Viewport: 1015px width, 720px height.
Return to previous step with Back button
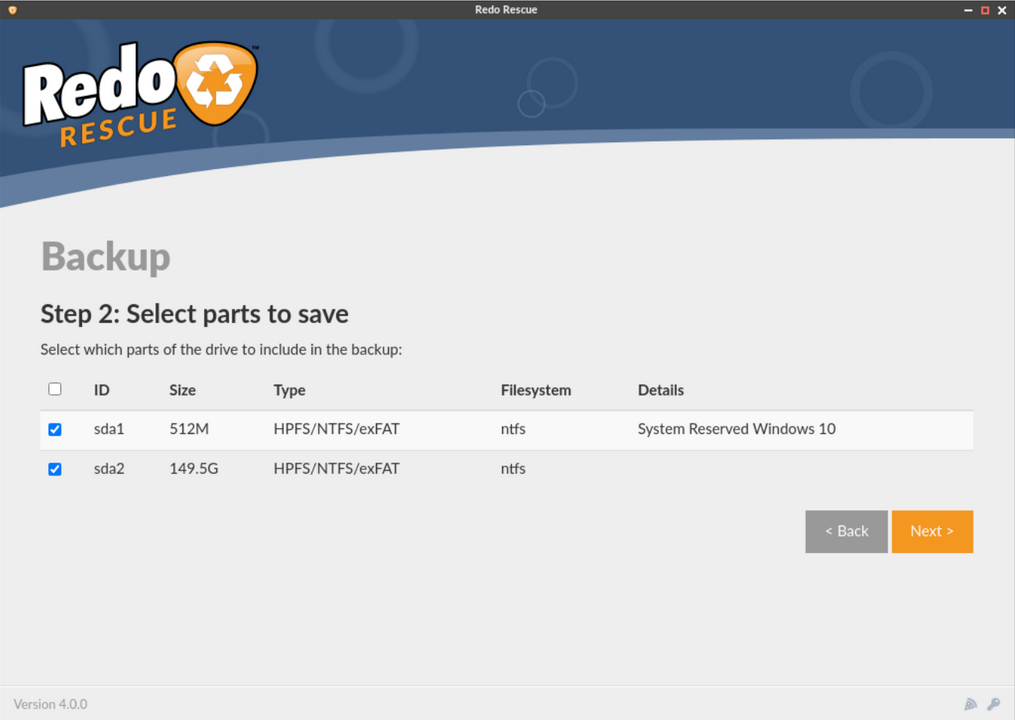coord(847,532)
